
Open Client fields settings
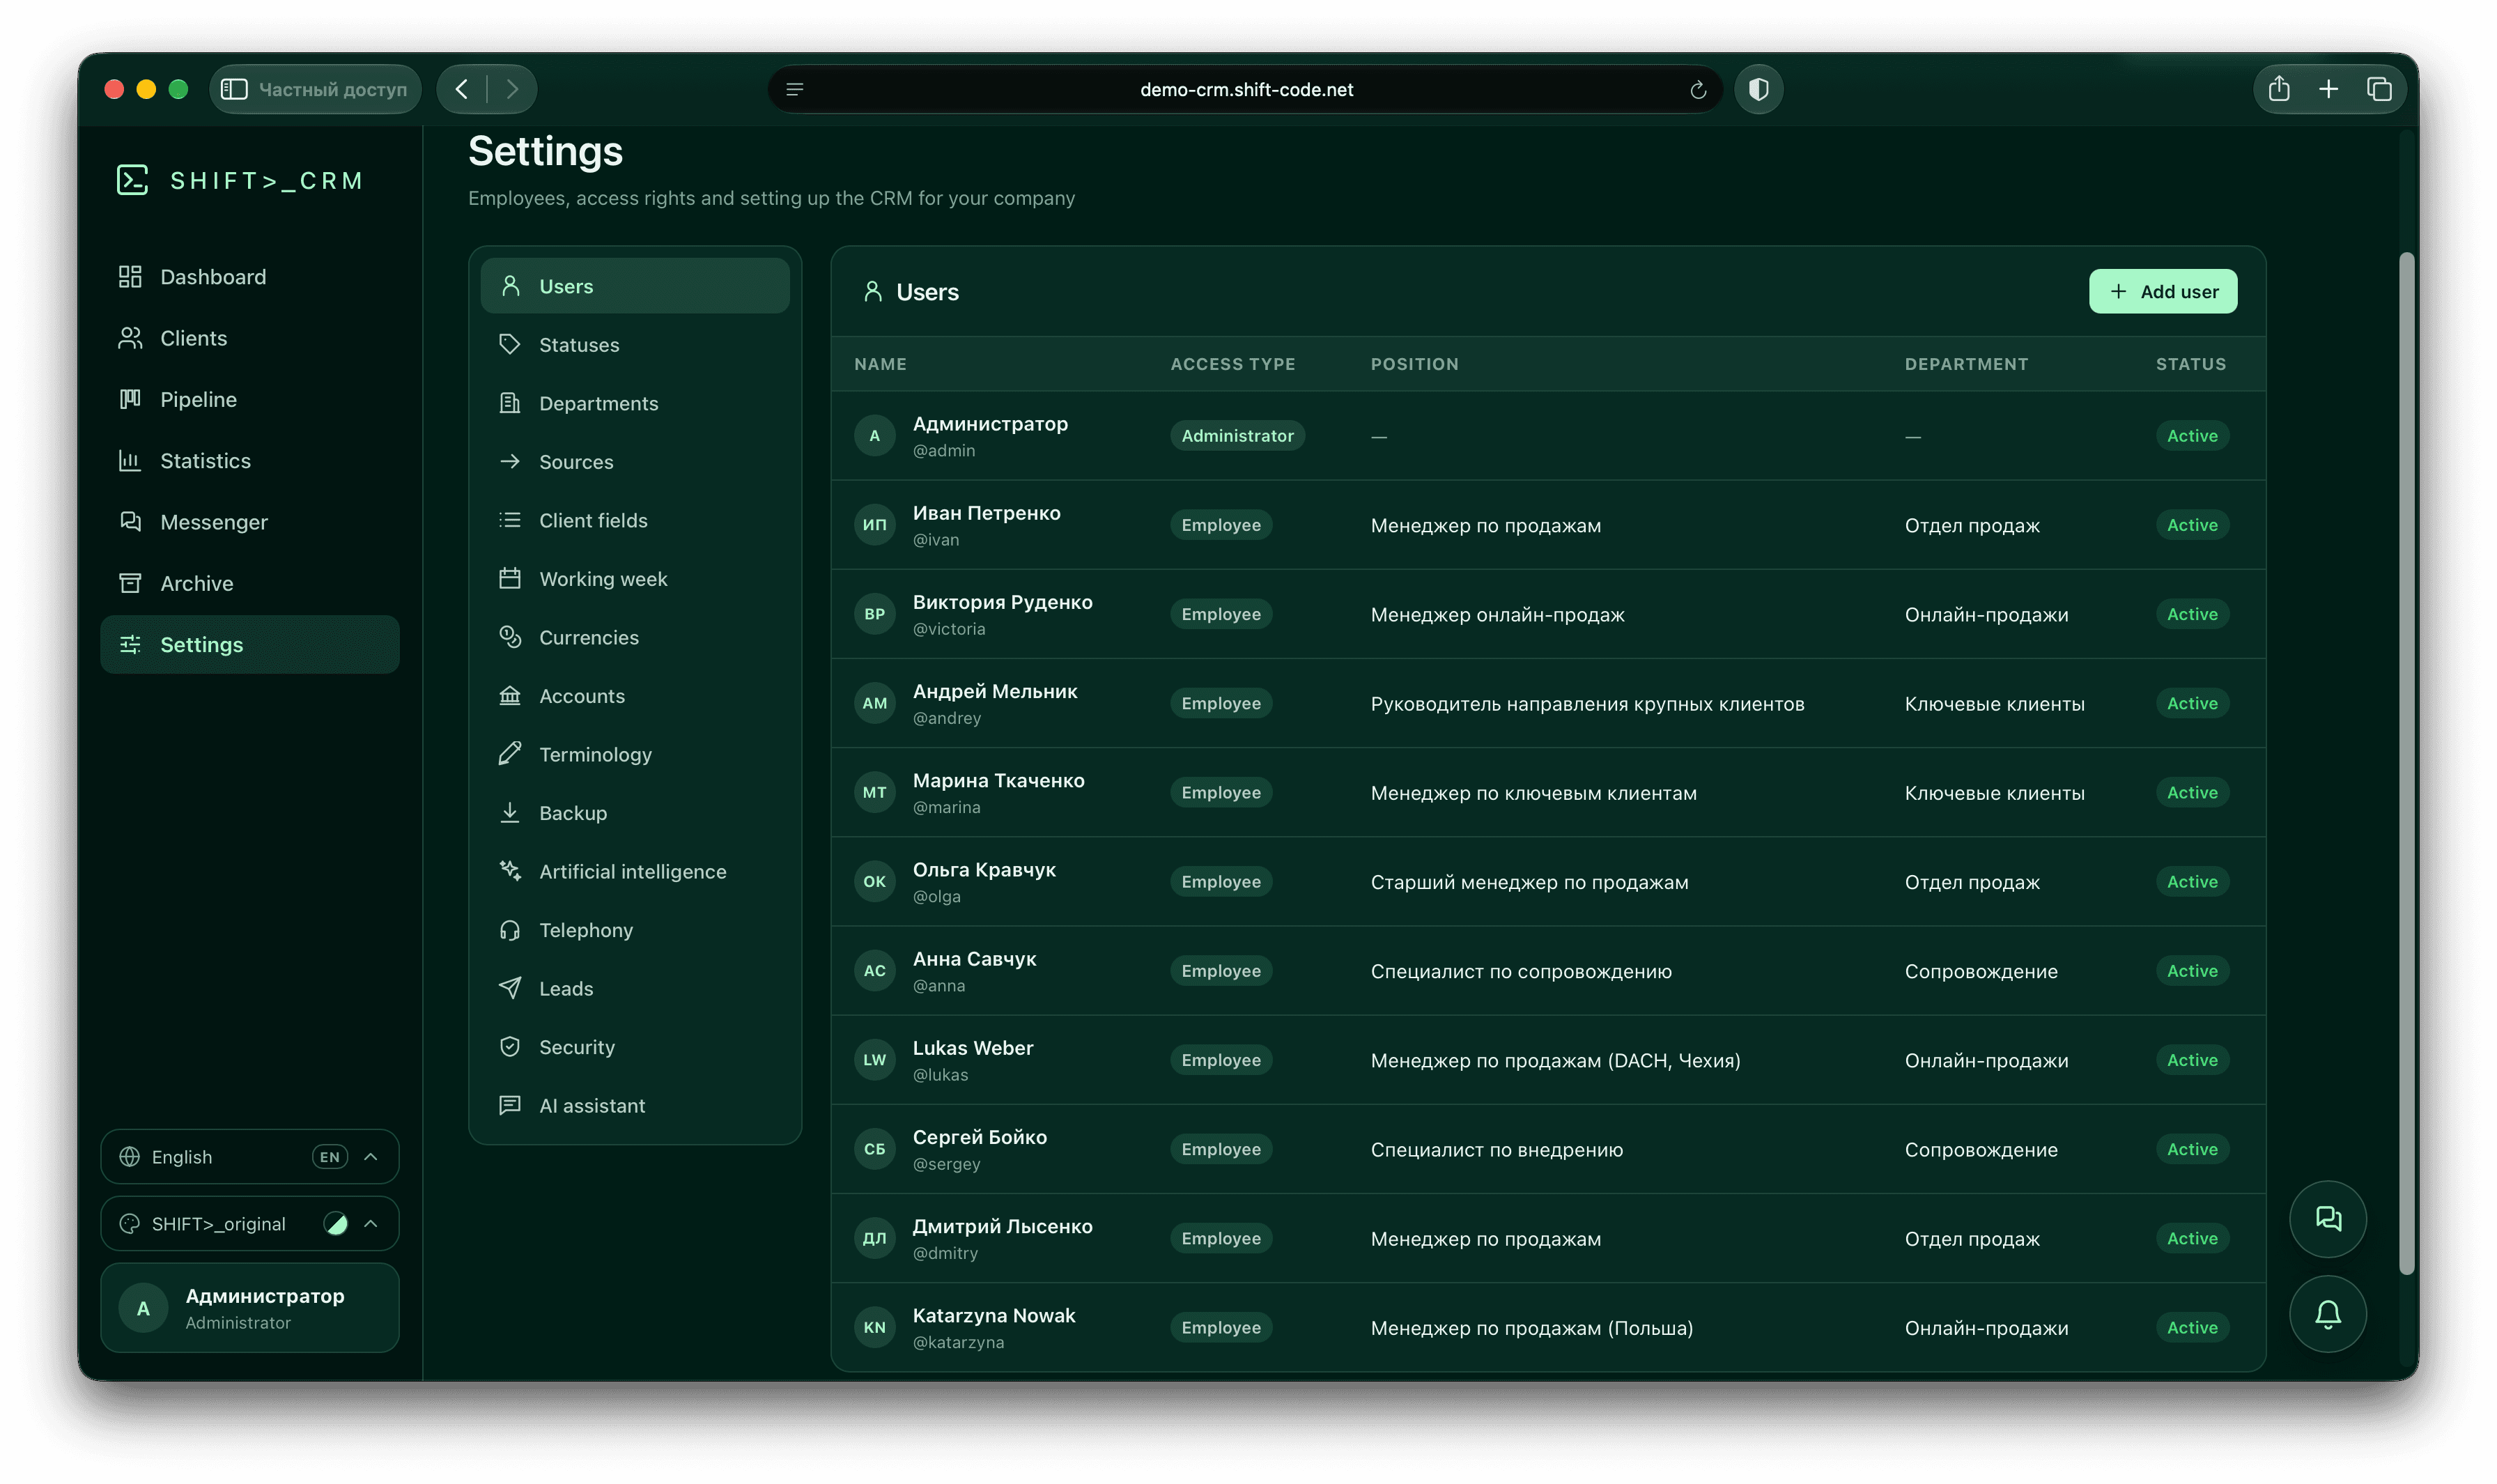[635, 520]
